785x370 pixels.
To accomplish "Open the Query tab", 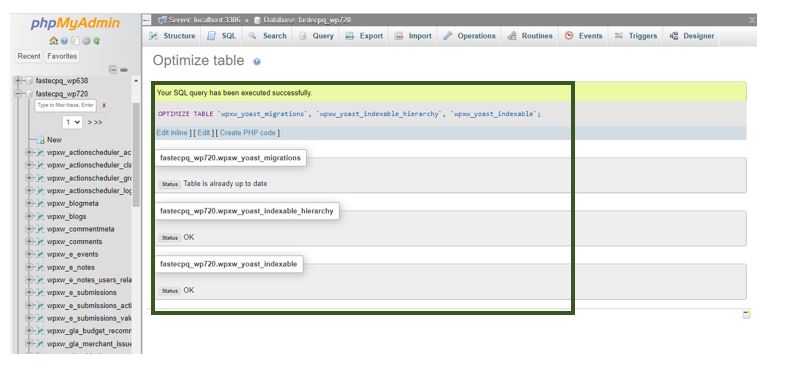I will [x=316, y=36].
